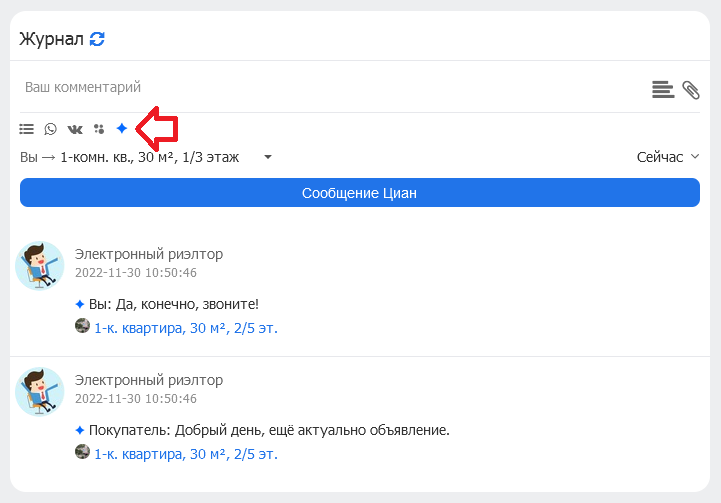Click the first Электронный риэлтор avatar

40,266
